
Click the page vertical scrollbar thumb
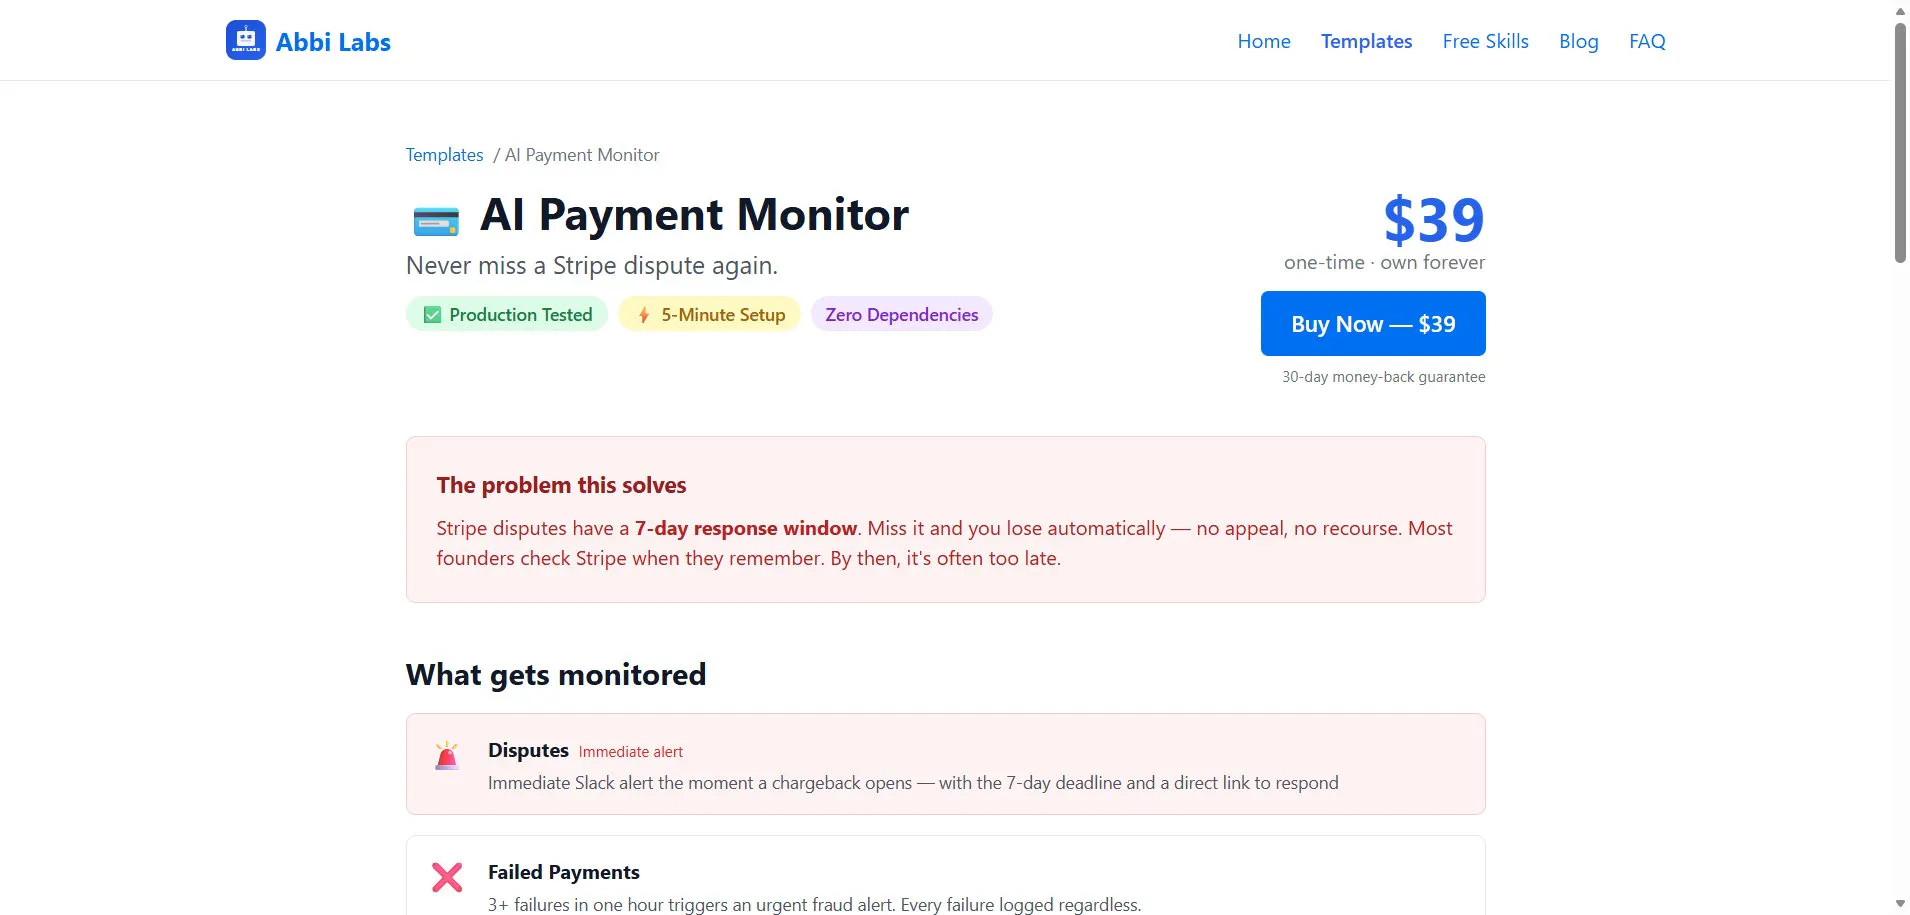coord(1900,143)
